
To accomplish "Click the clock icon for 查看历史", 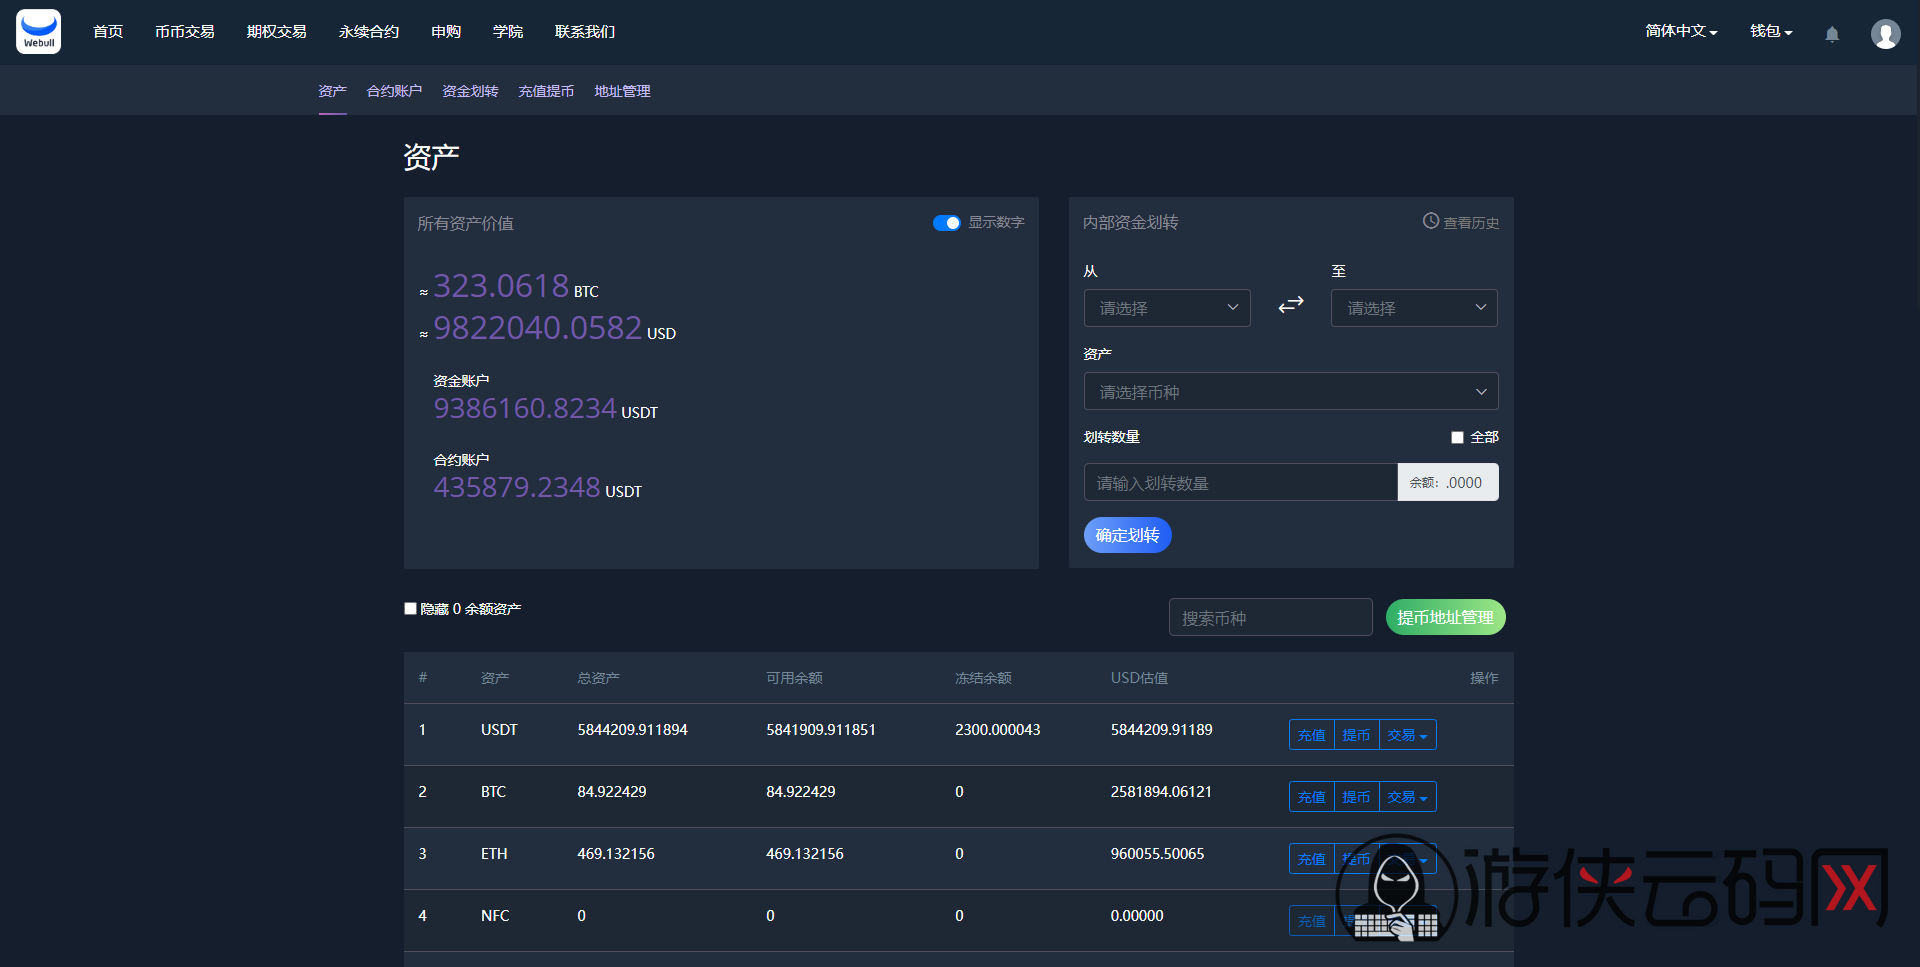I will coord(1431,221).
